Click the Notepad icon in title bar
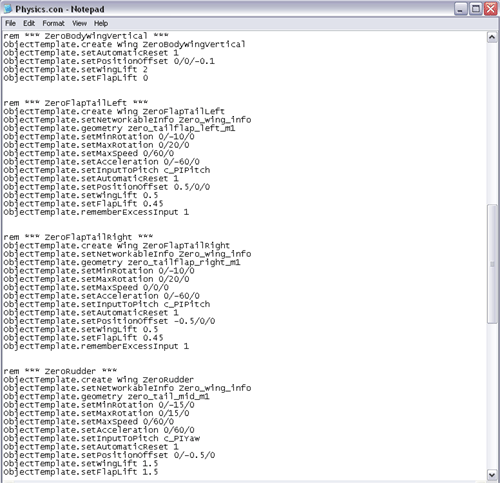This screenshot has height=483, width=500. coord(7,9)
